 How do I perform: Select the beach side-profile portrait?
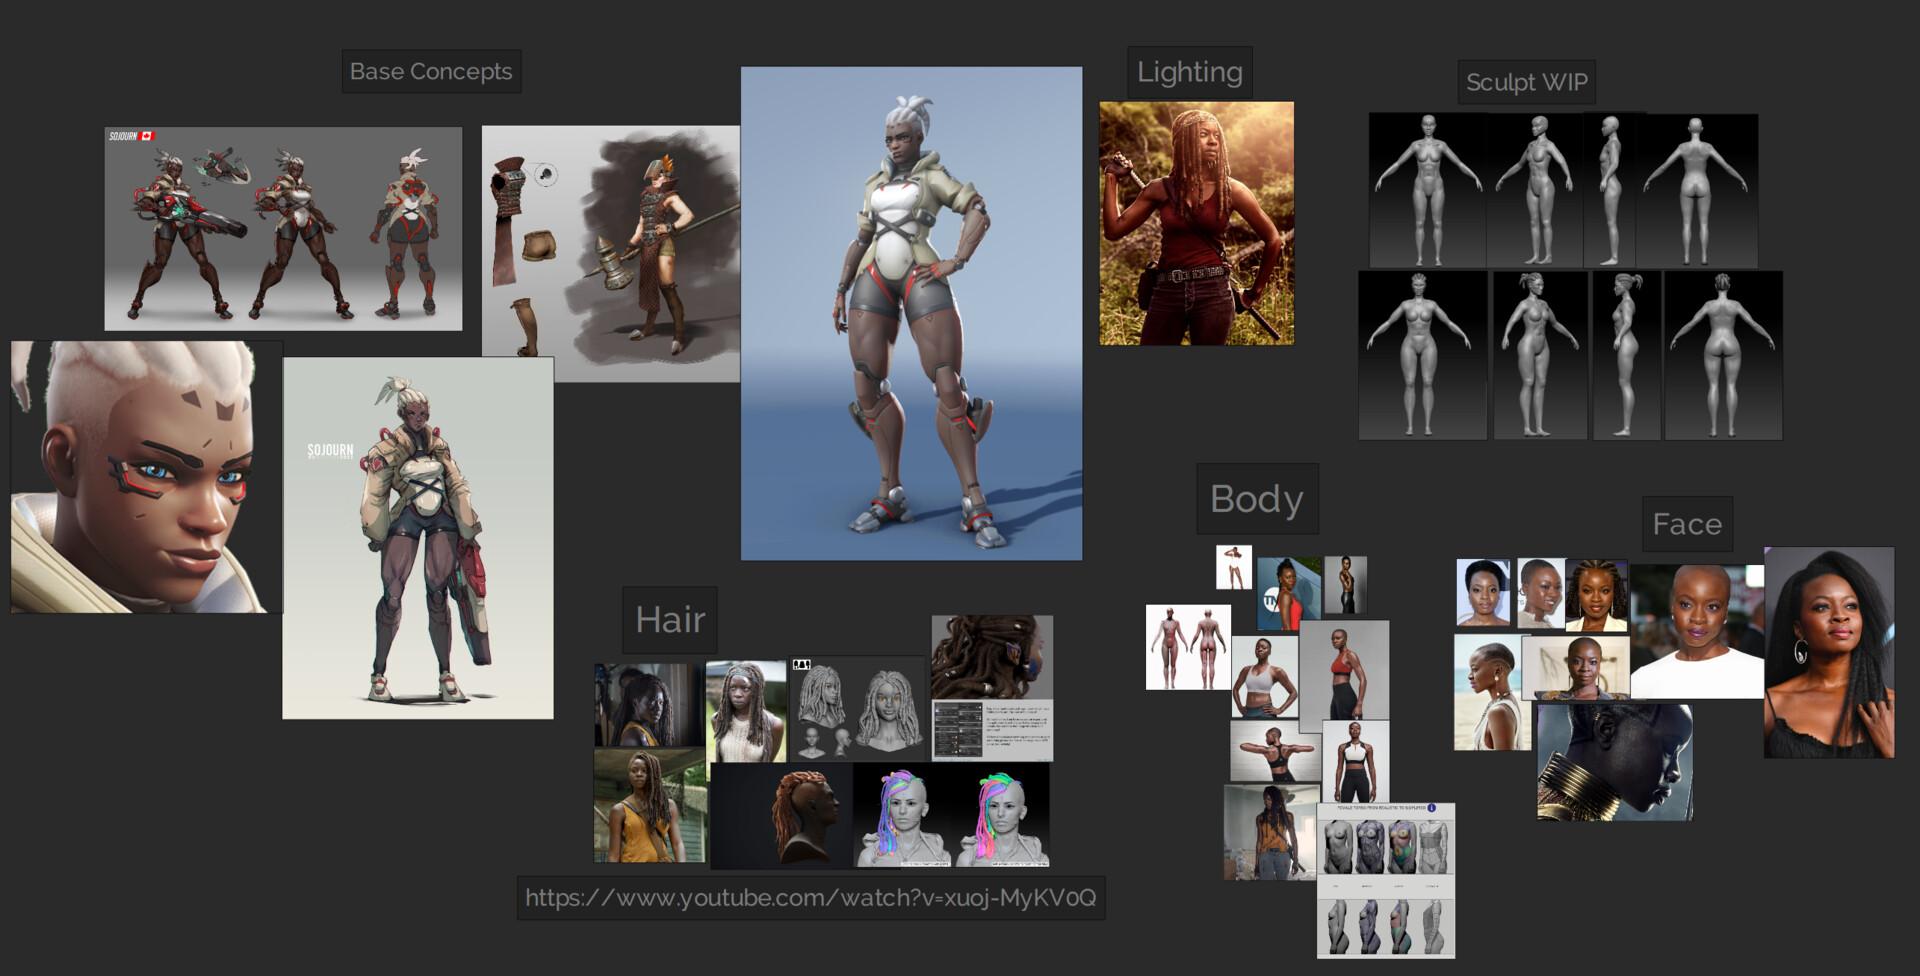click(1492, 692)
